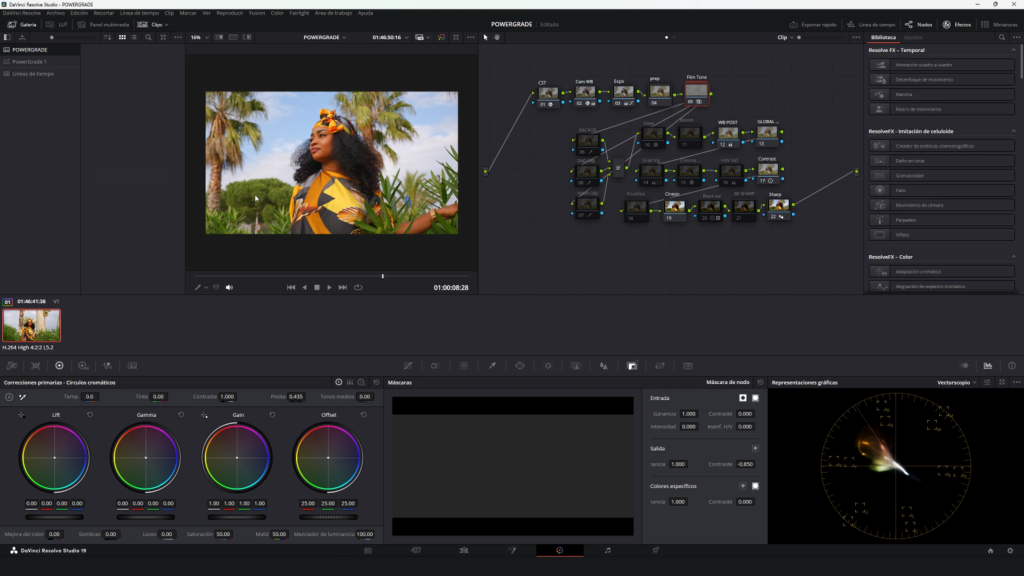Select the hand pan tool
Viewport: 1024px width, 576px height.
497,37
